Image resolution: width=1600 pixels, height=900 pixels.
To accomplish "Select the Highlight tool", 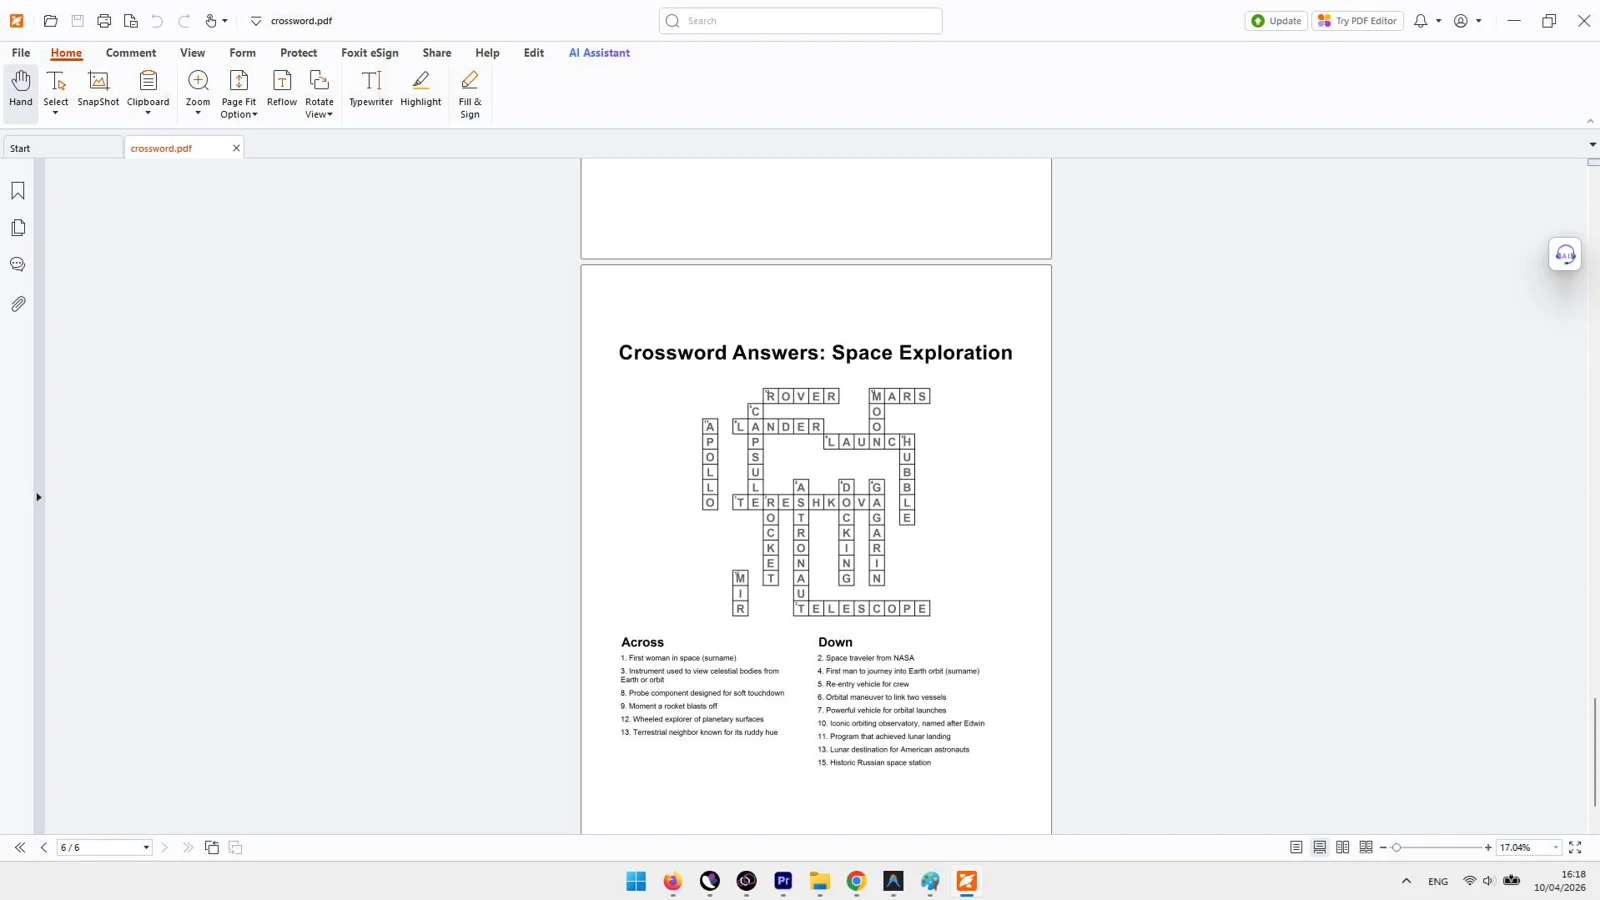I will [x=421, y=88].
